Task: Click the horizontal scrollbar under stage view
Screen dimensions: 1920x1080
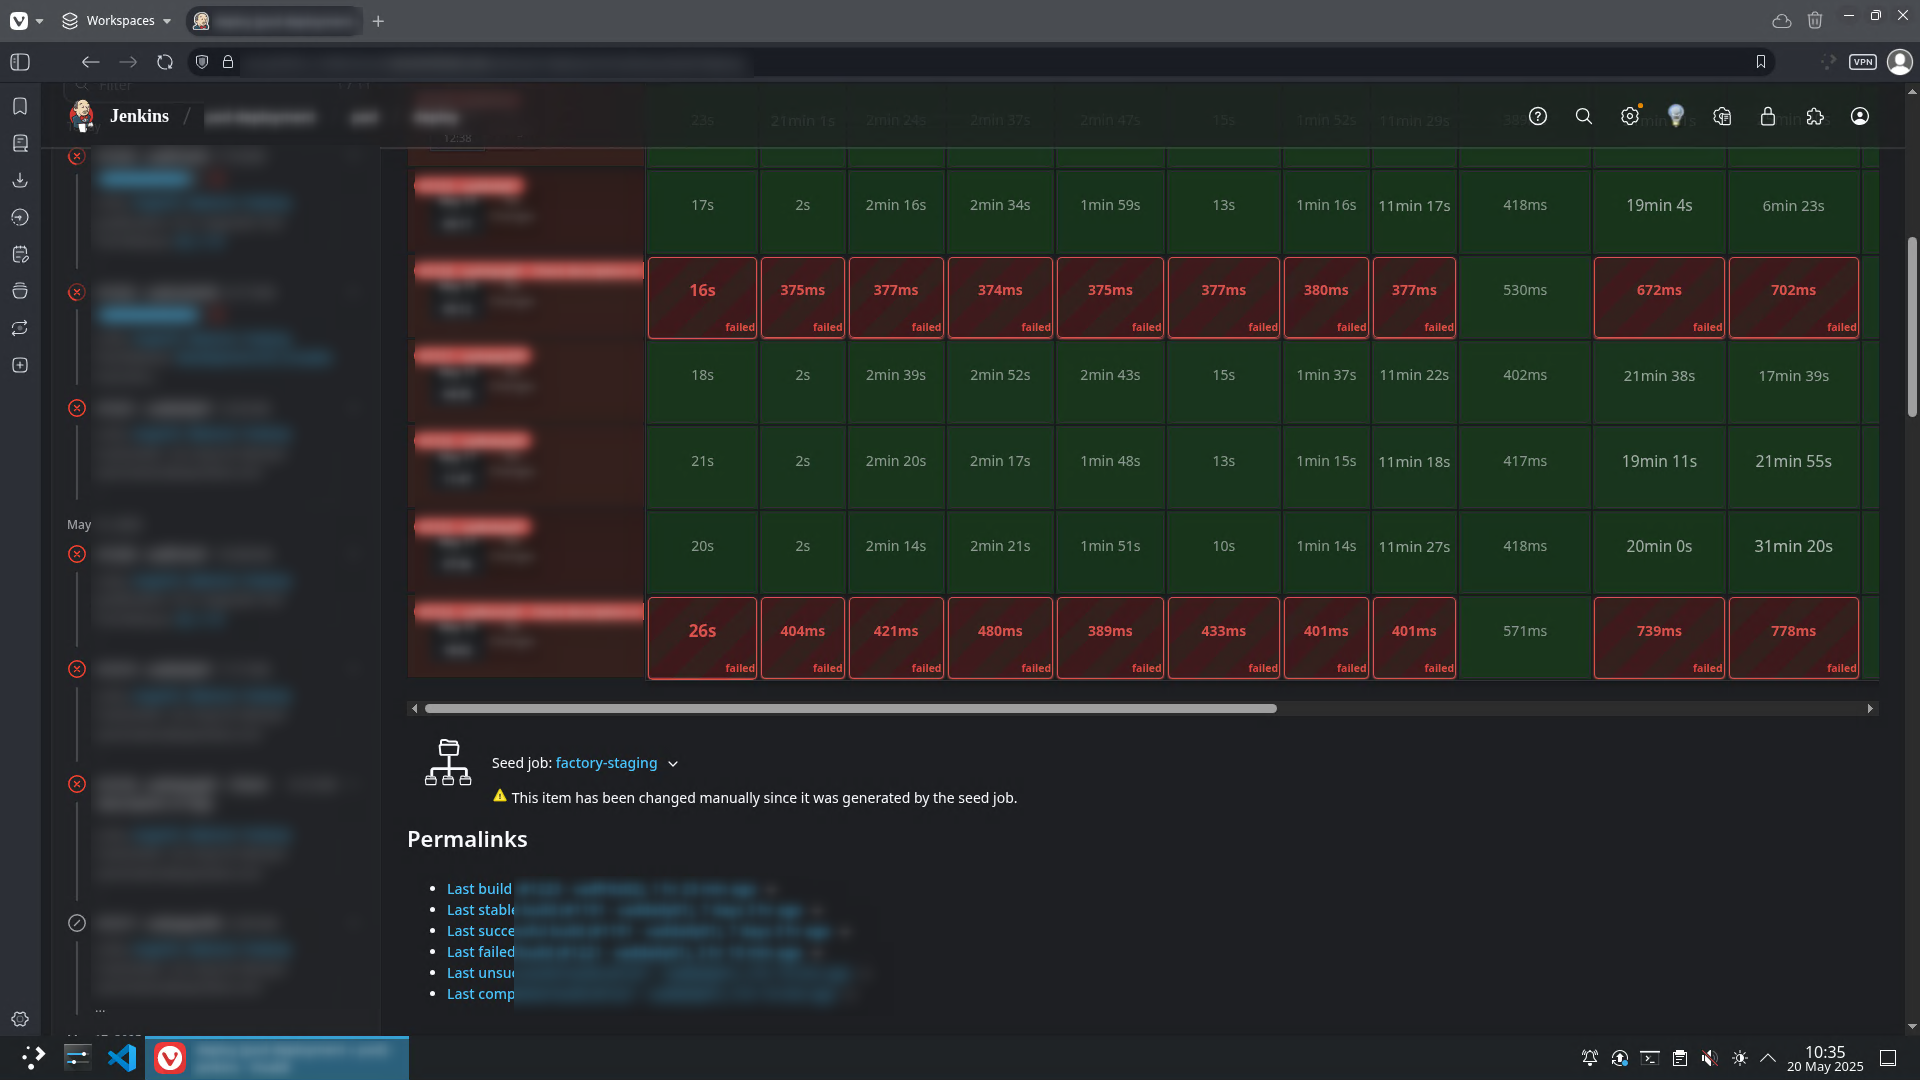Action: pyautogui.click(x=850, y=708)
